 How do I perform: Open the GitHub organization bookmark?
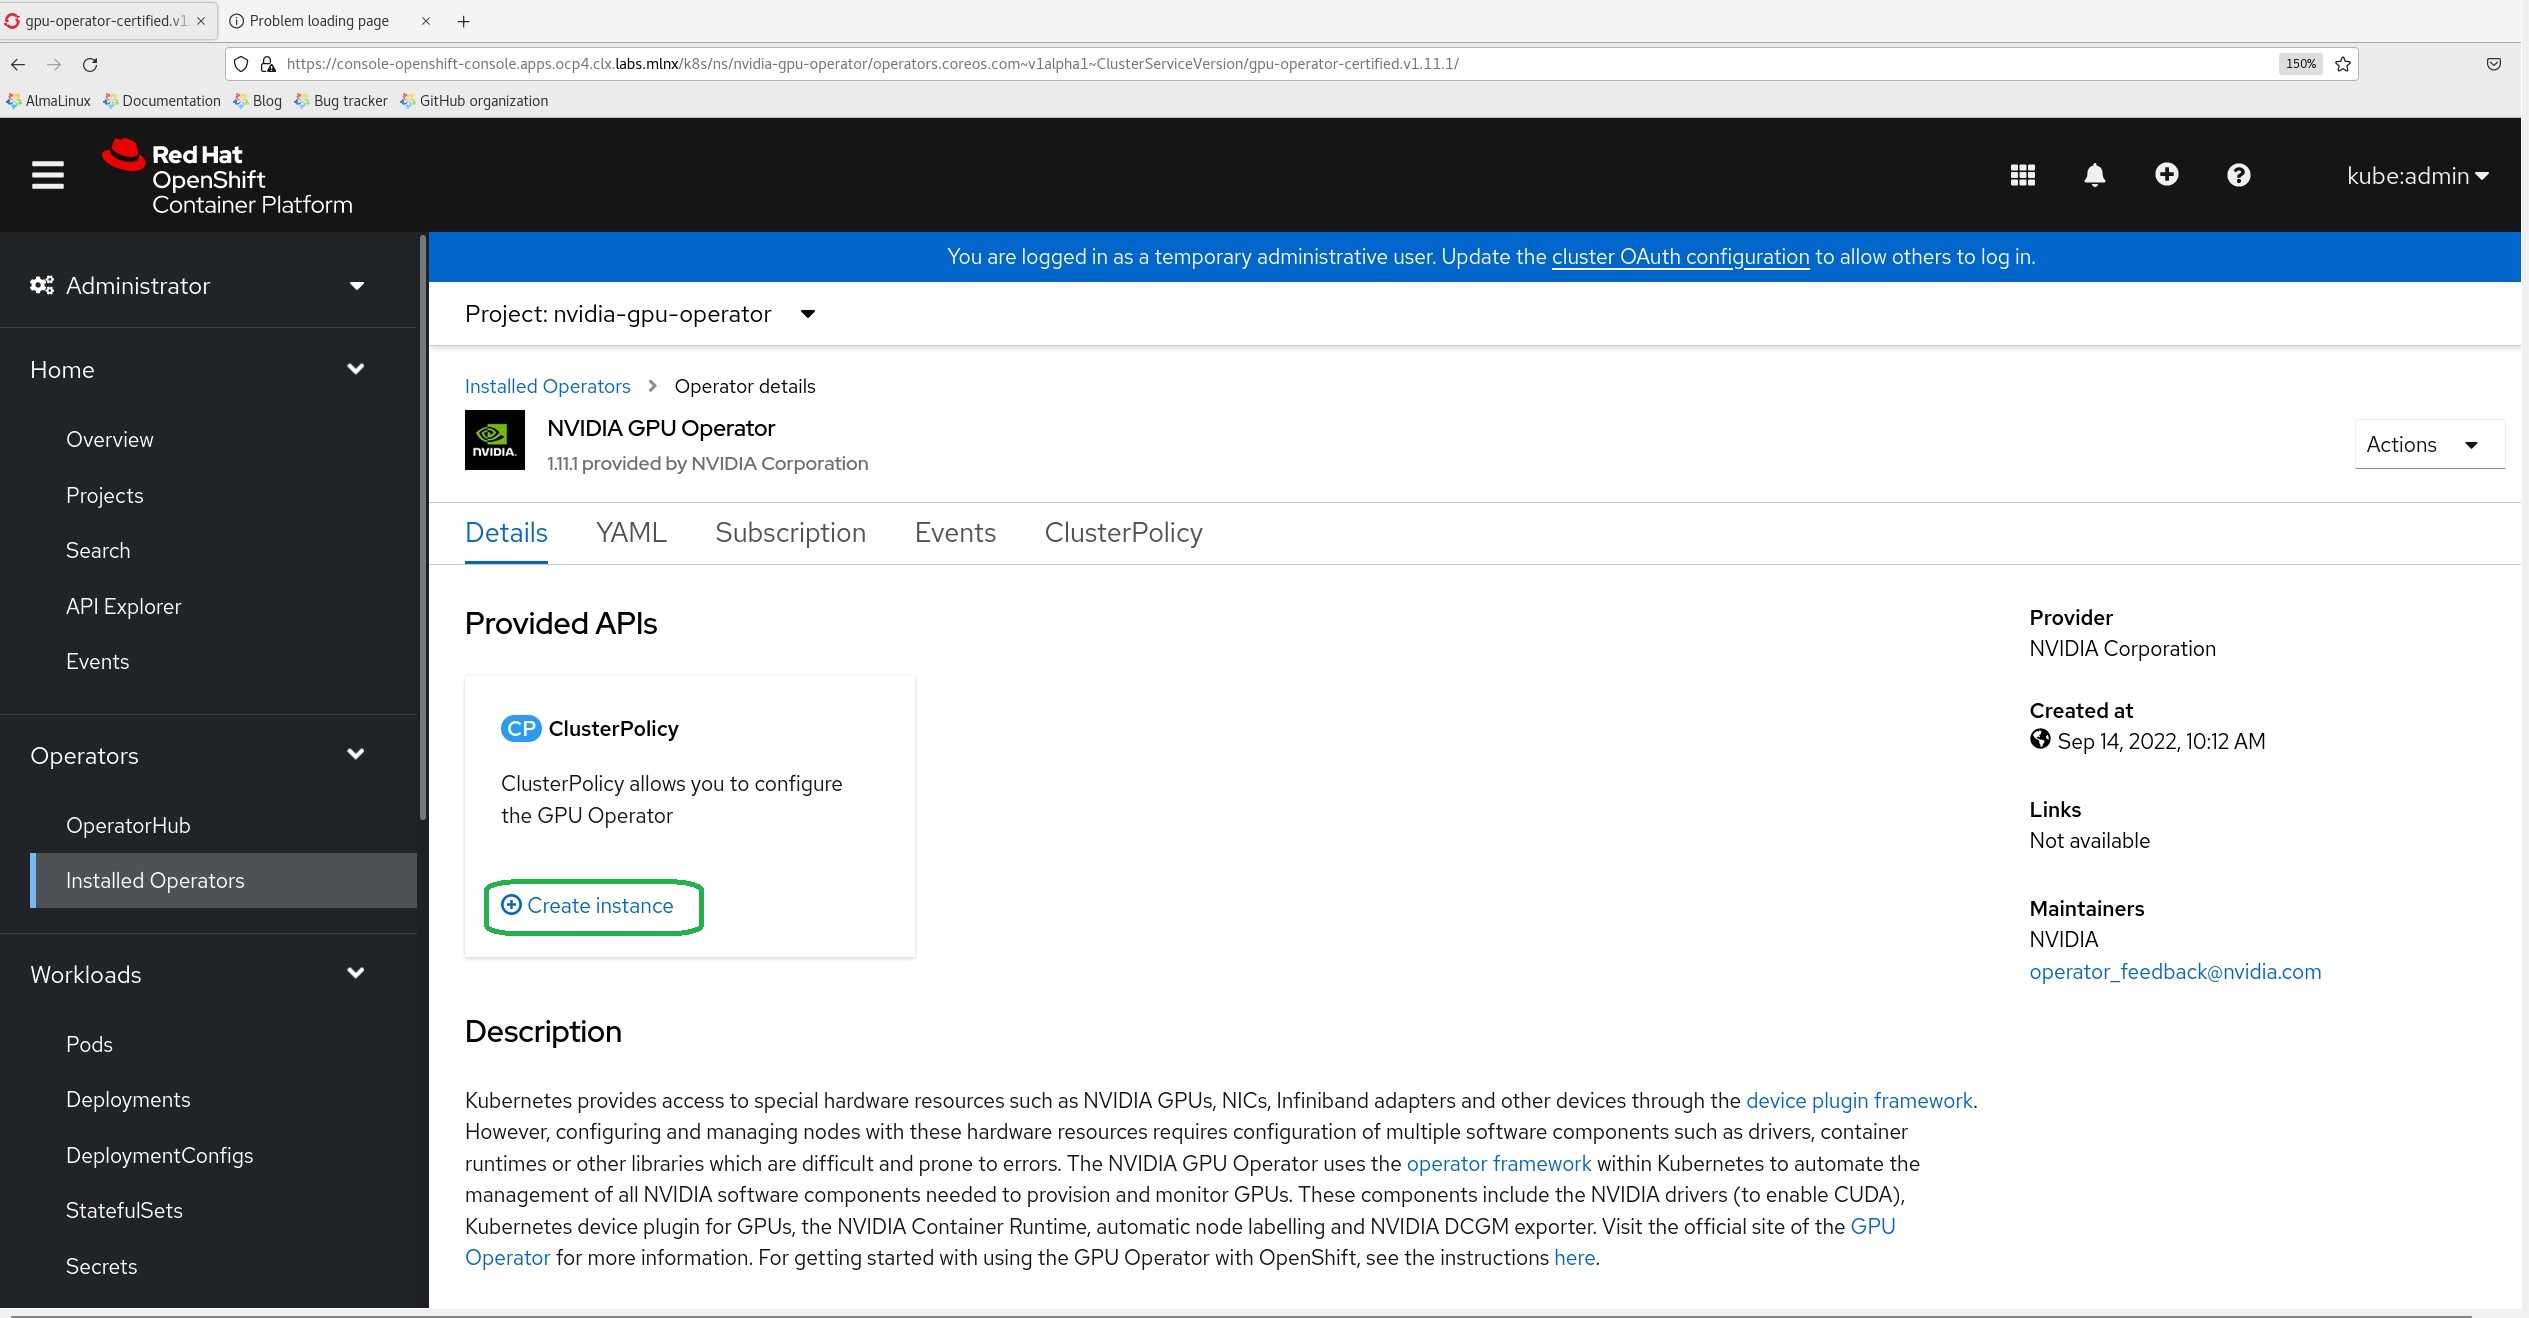coord(474,101)
